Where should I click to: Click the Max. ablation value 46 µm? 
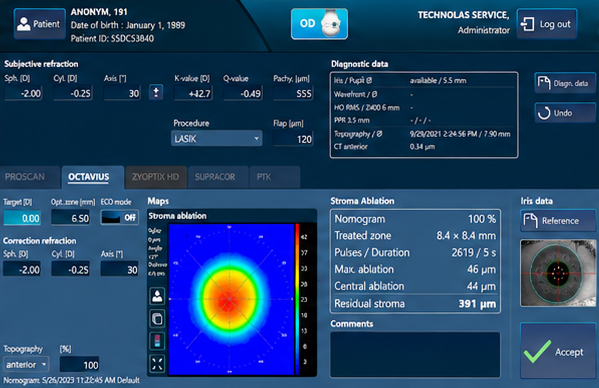481,269
